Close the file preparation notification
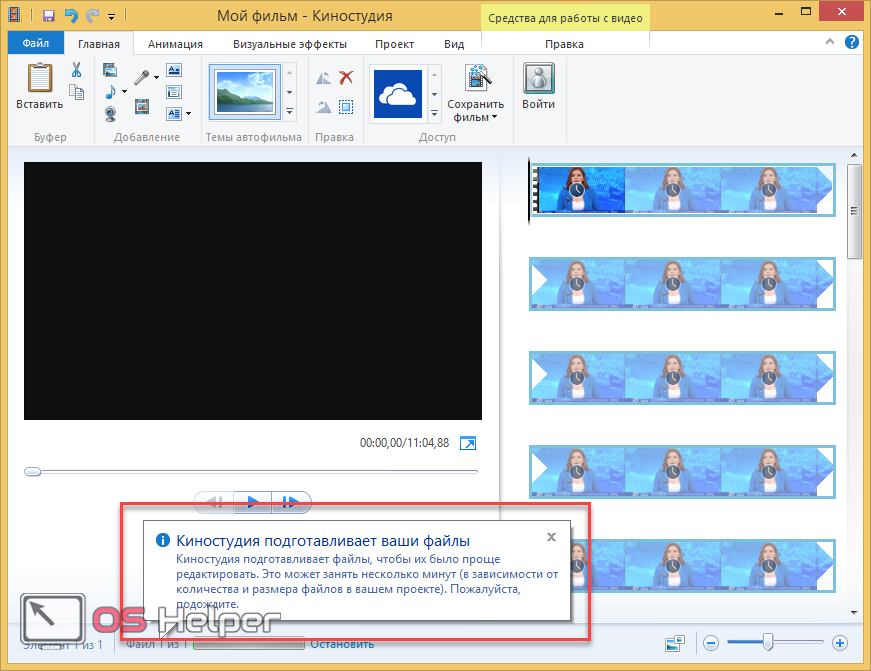 pos(551,537)
